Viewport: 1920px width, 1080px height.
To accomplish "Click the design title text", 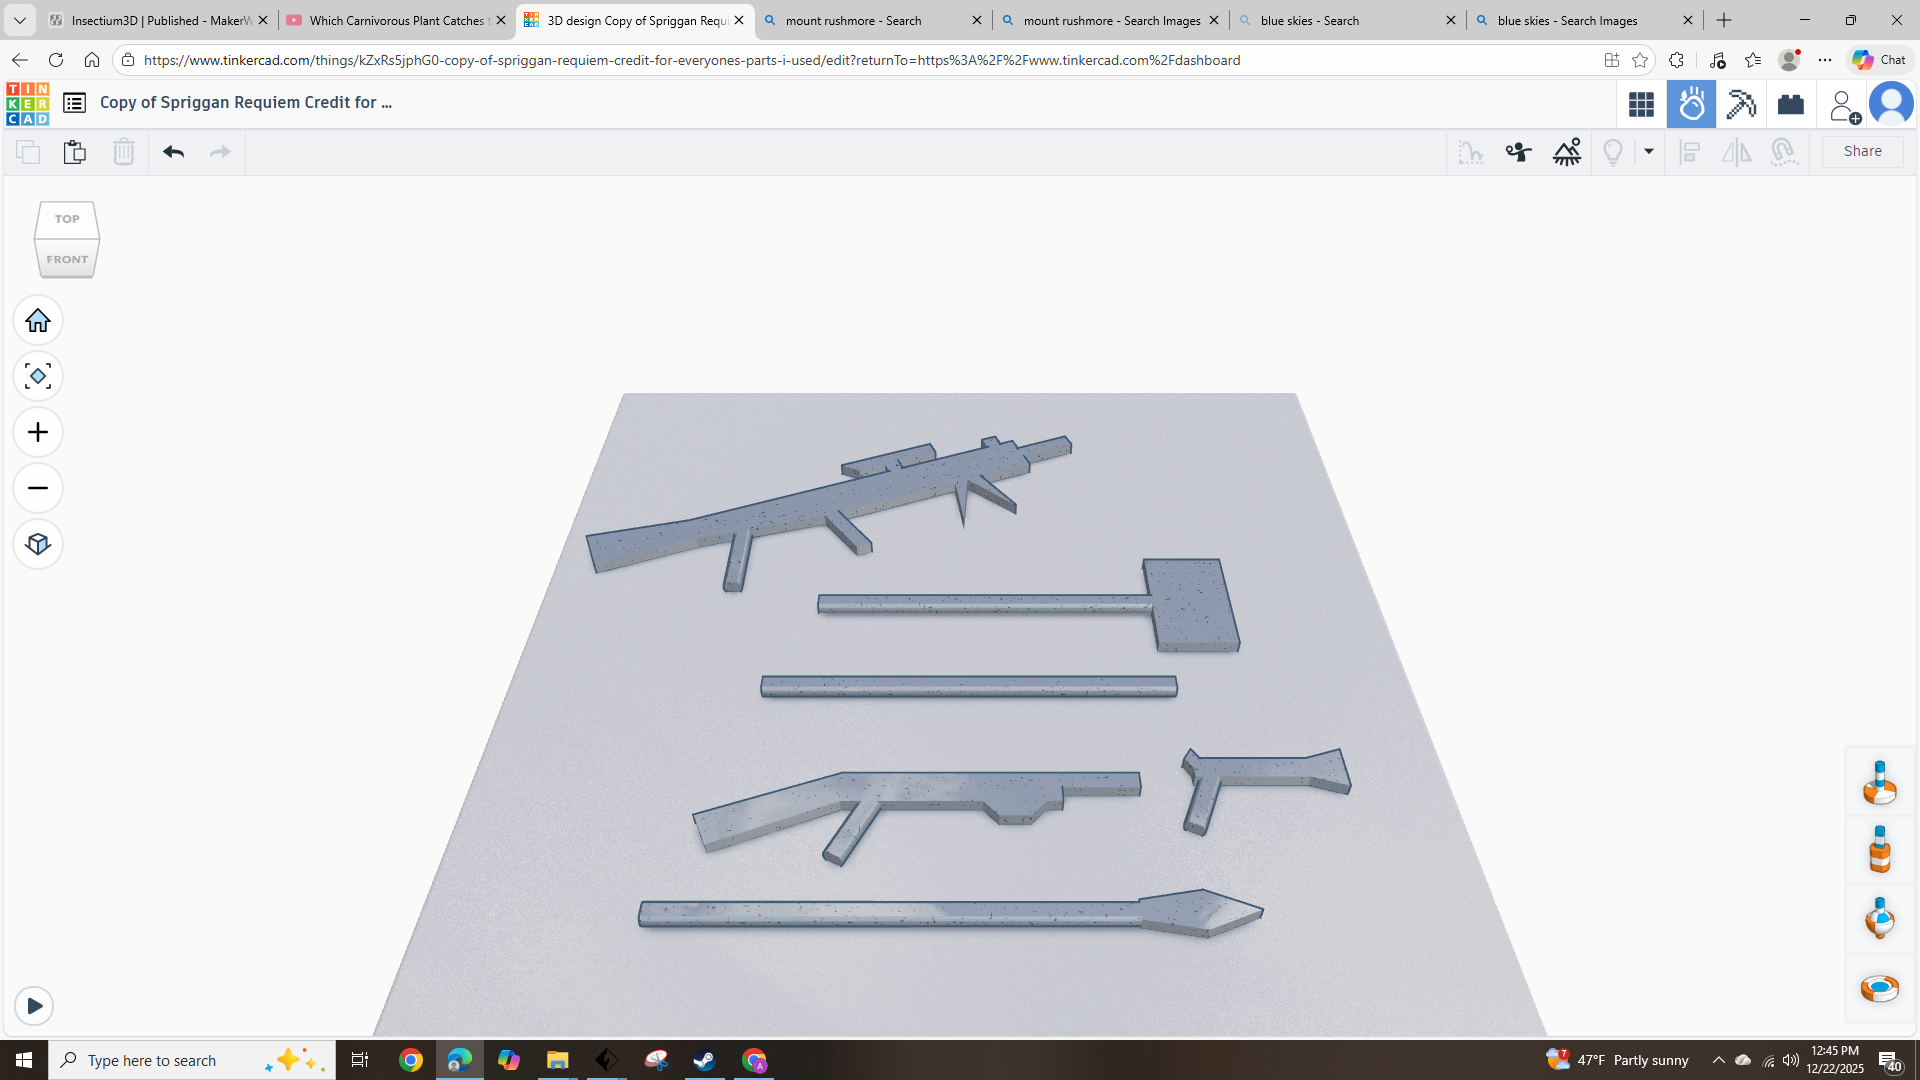I will 246,102.
